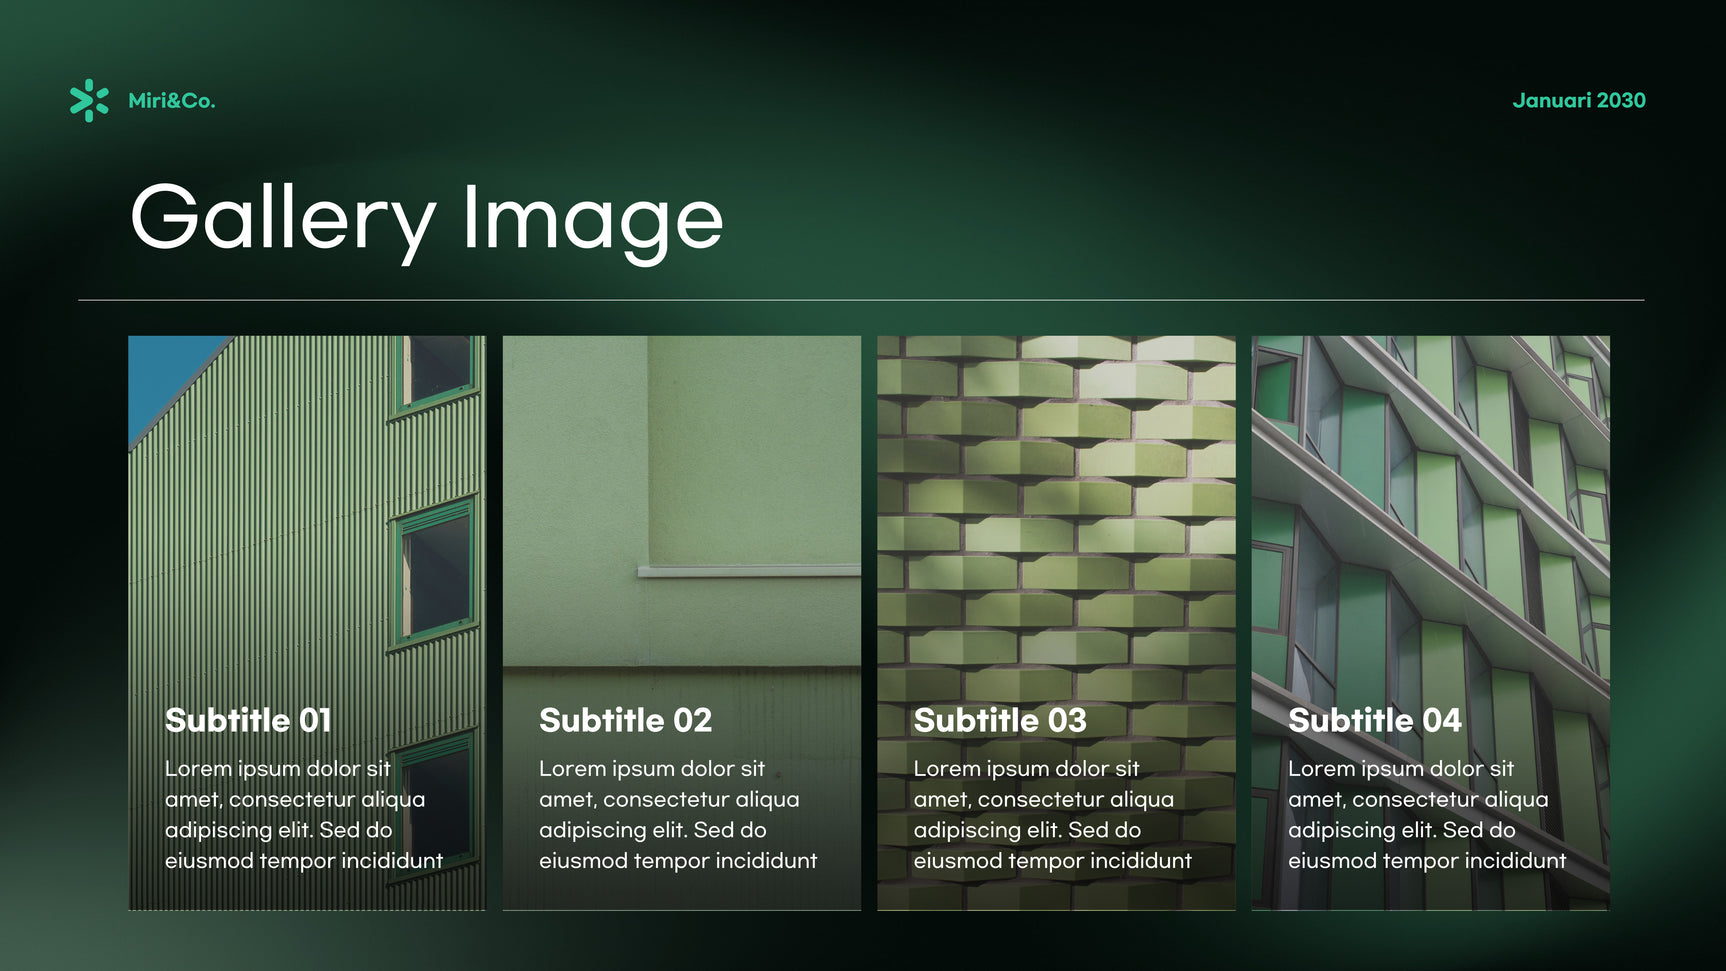Click the white ledge in the second image
The image size is (1726, 971).
tap(749, 571)
